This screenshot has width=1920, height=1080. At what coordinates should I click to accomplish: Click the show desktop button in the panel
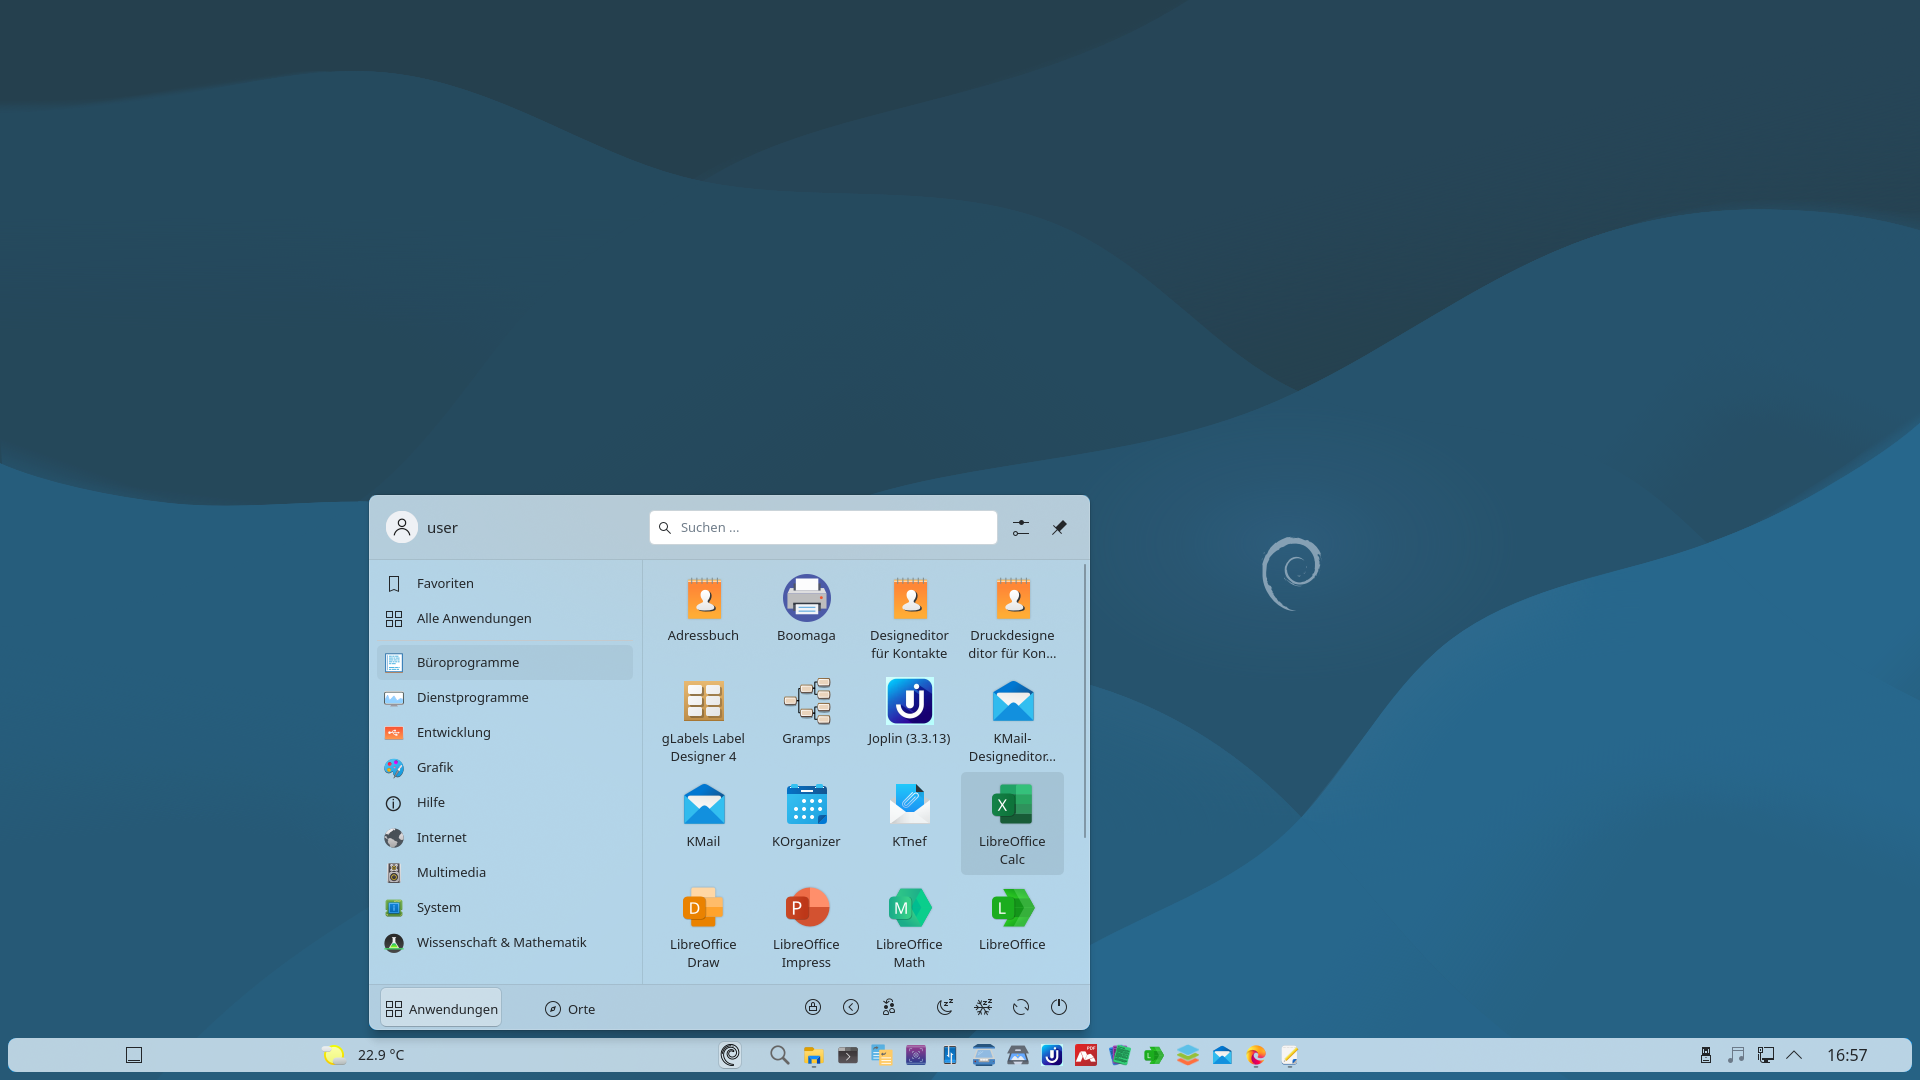(134, 1054)
